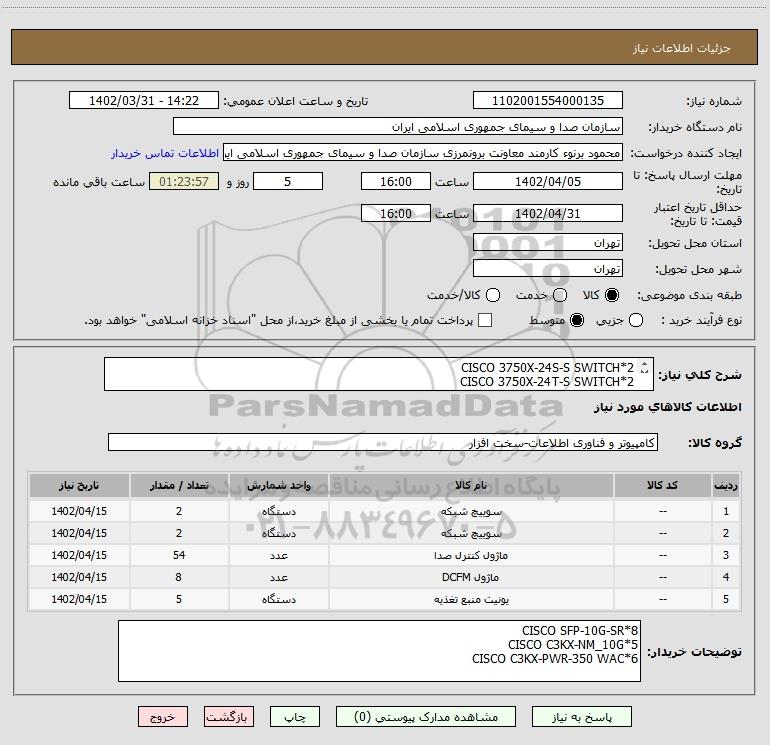The image size is (770, 745).
Task: Select the ماژول DCFM row name
Action: [x=470, y=578]
